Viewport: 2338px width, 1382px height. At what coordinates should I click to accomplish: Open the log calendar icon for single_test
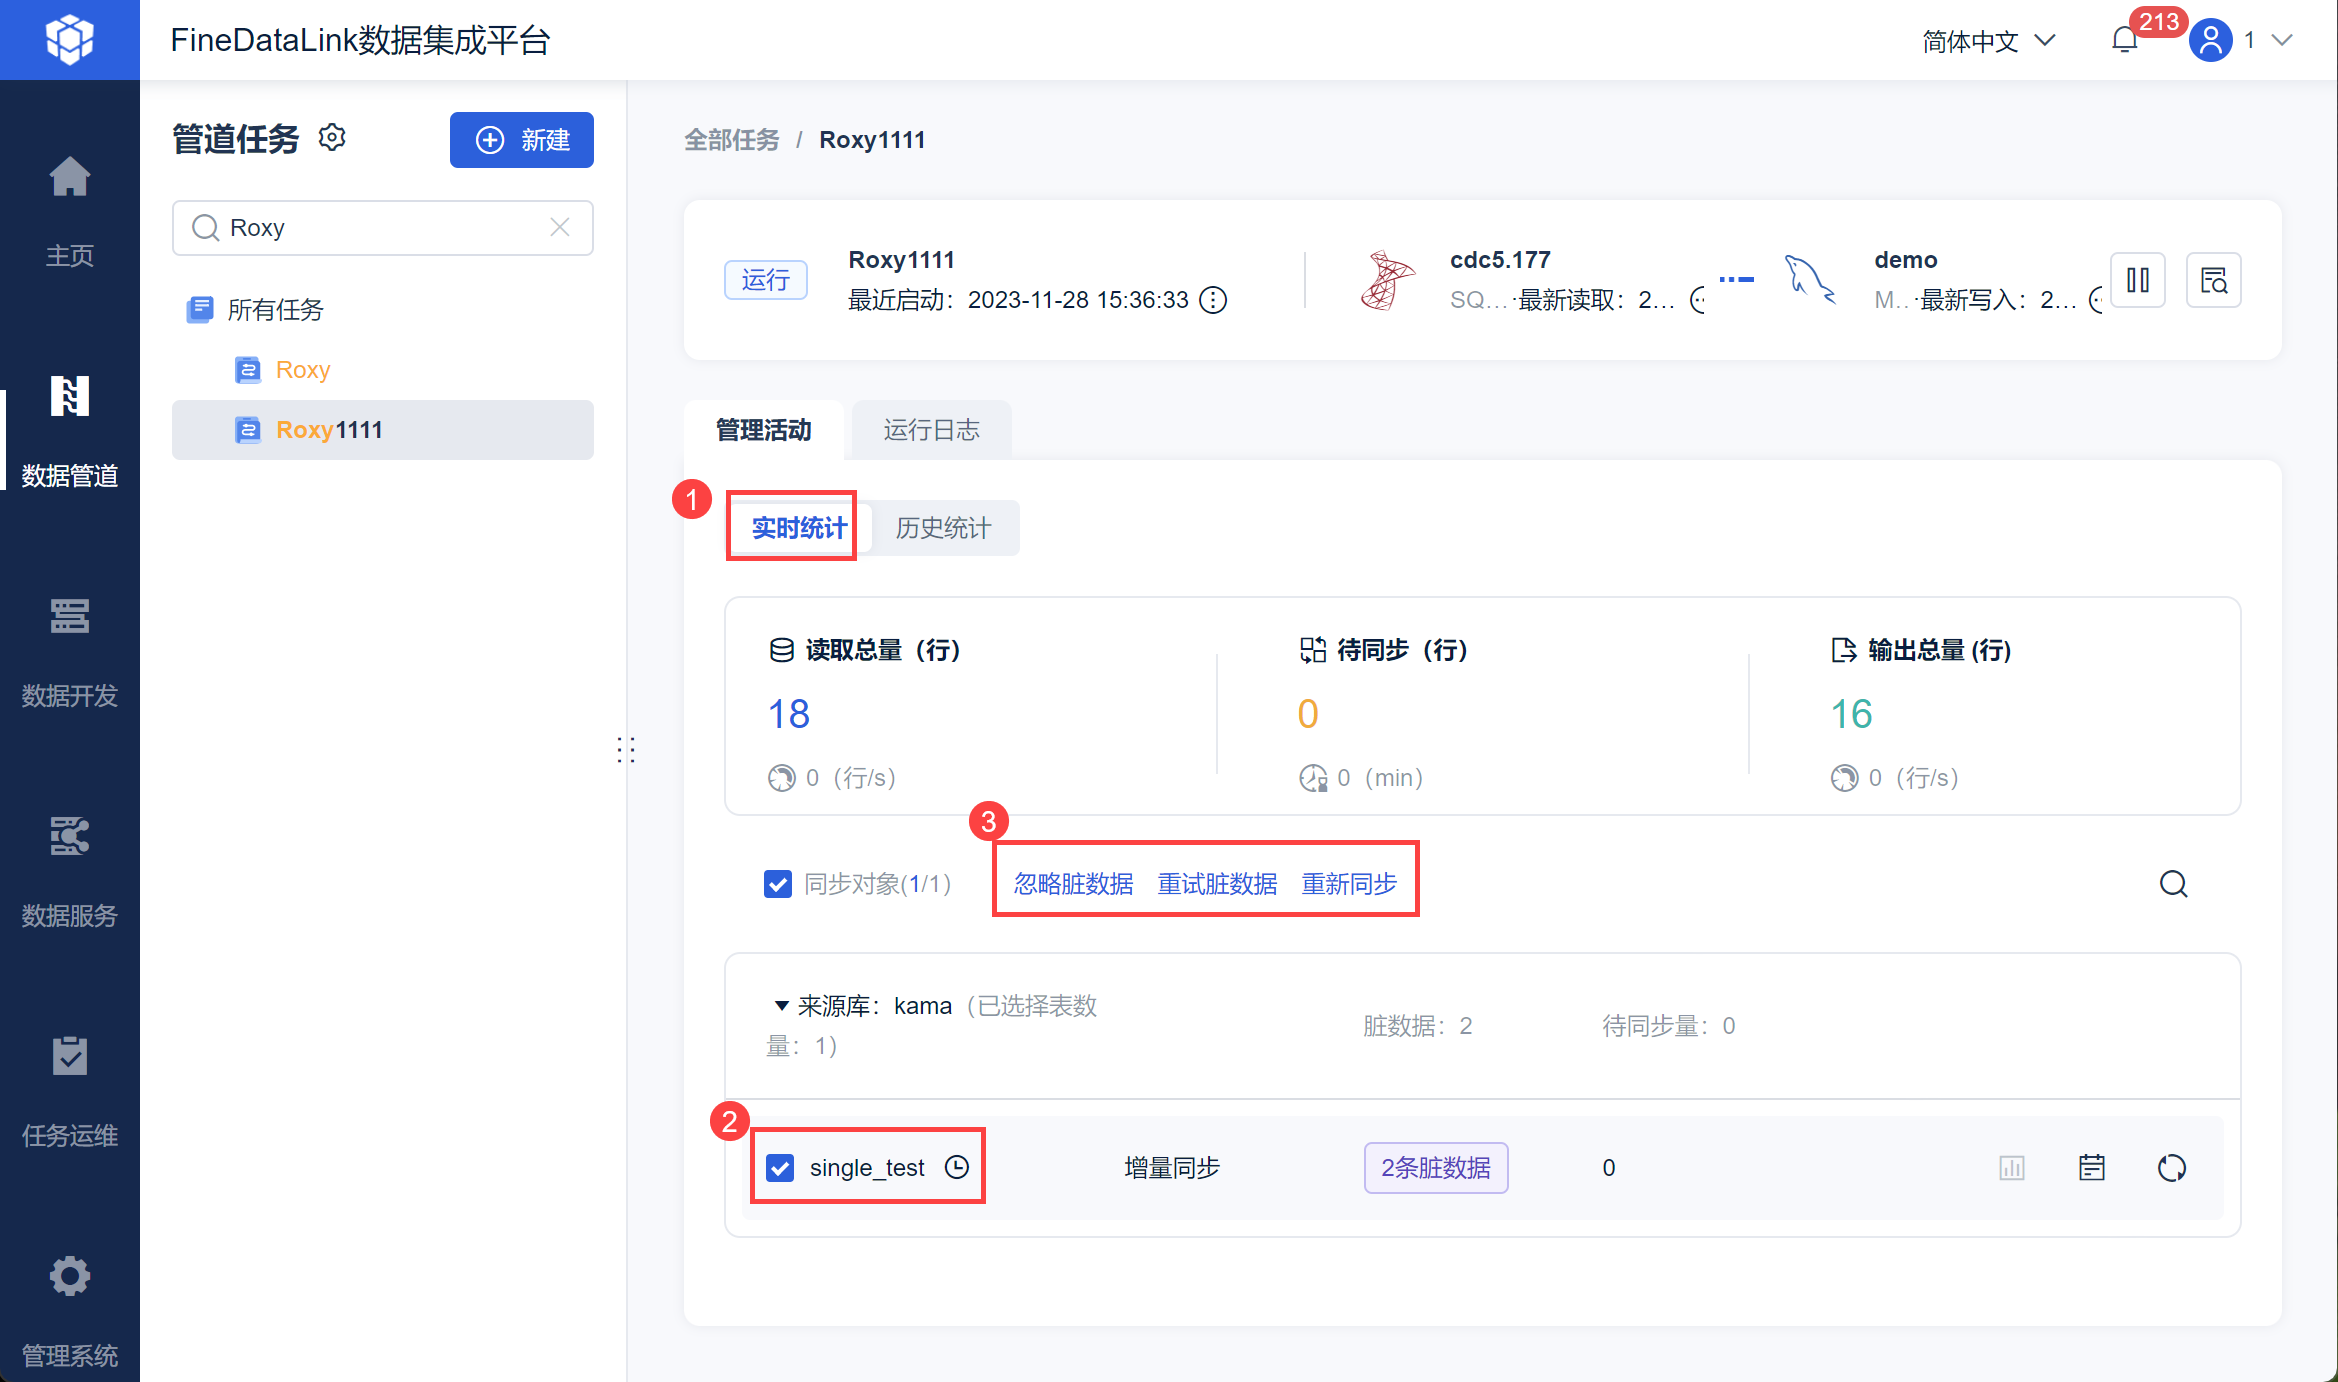click(2091, 1168)
